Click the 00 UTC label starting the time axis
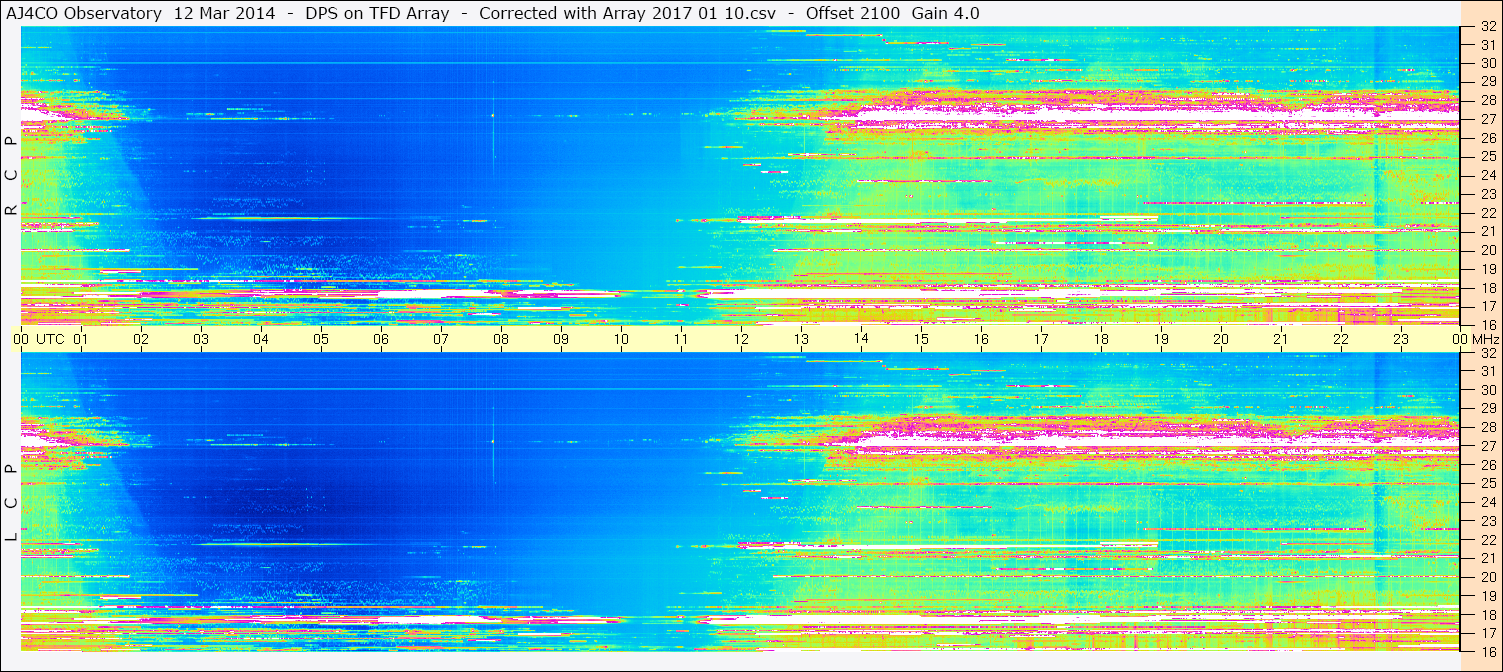The image size is (1503, 672). [38, 339]
